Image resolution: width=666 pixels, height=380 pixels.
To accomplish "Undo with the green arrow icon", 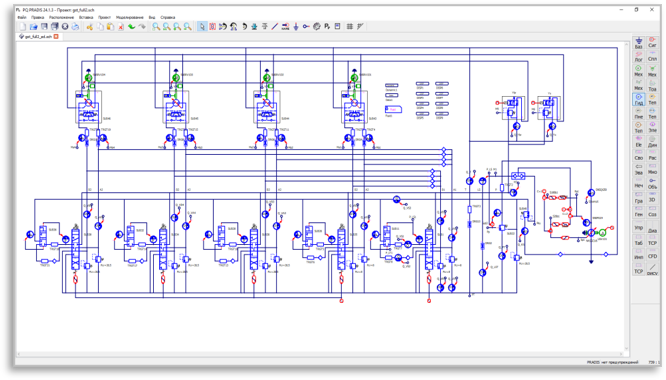I will 131,26.
